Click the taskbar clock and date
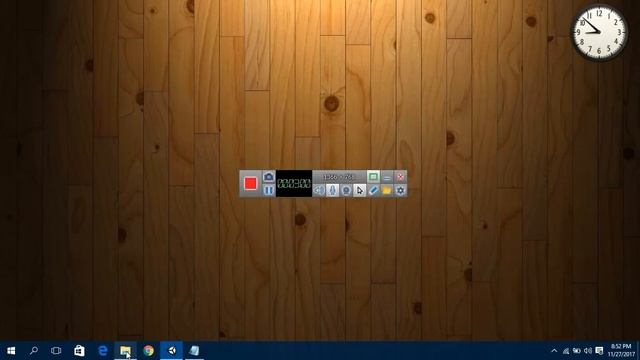 tap(621, 351)
